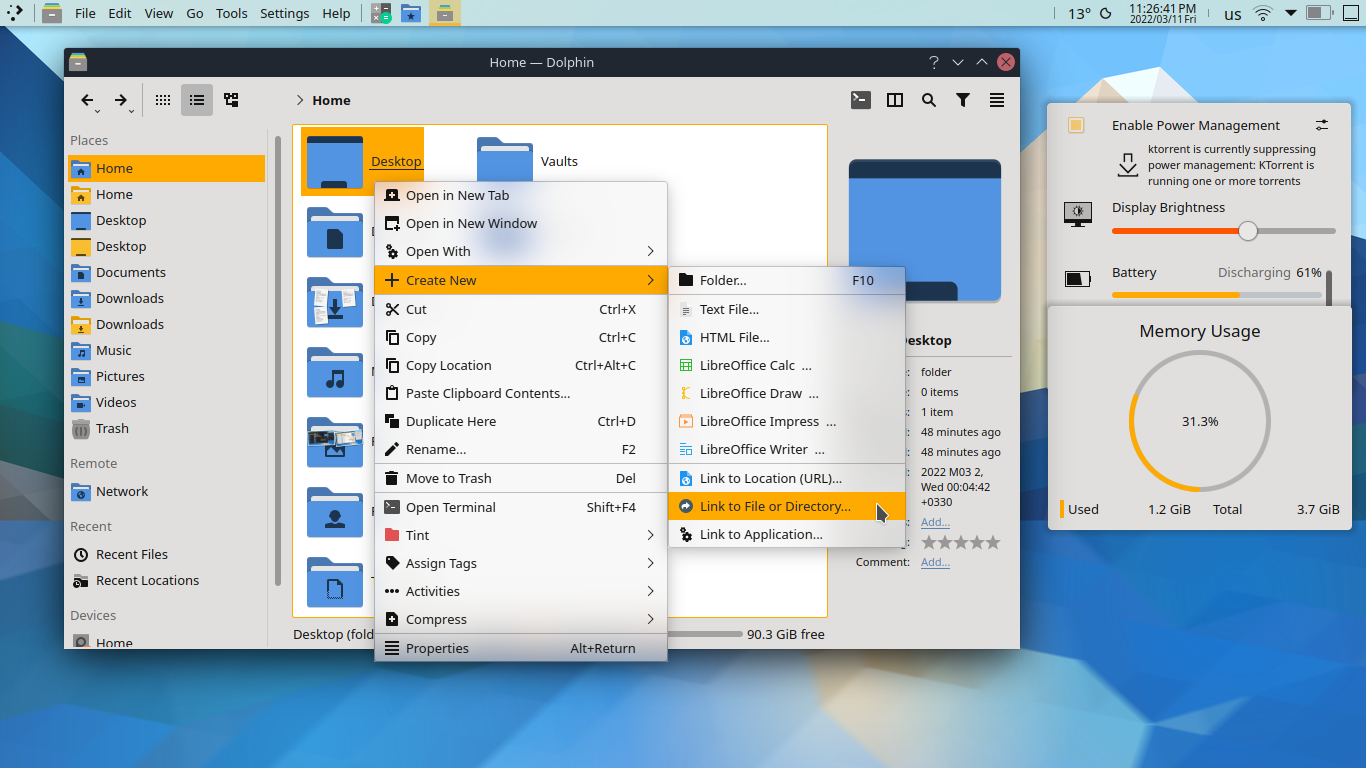Click the Music folder icon in Places
The width and height of the screenshot is (1366, 768).
(81, 350)
